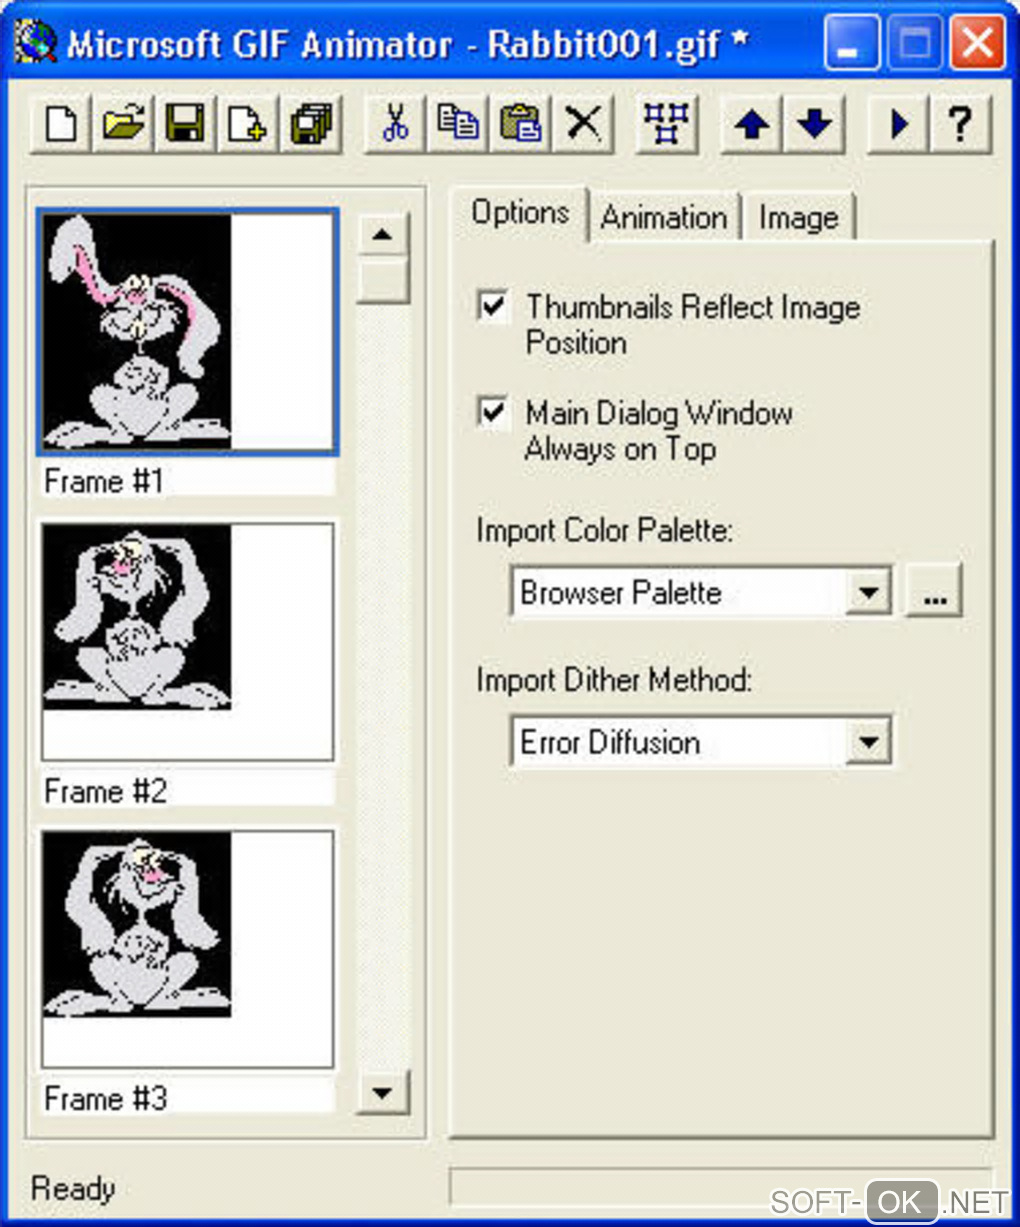This screenshot has width=1020, height=1227.
Task: Copy the selected frame
Action: coord(457,124)
